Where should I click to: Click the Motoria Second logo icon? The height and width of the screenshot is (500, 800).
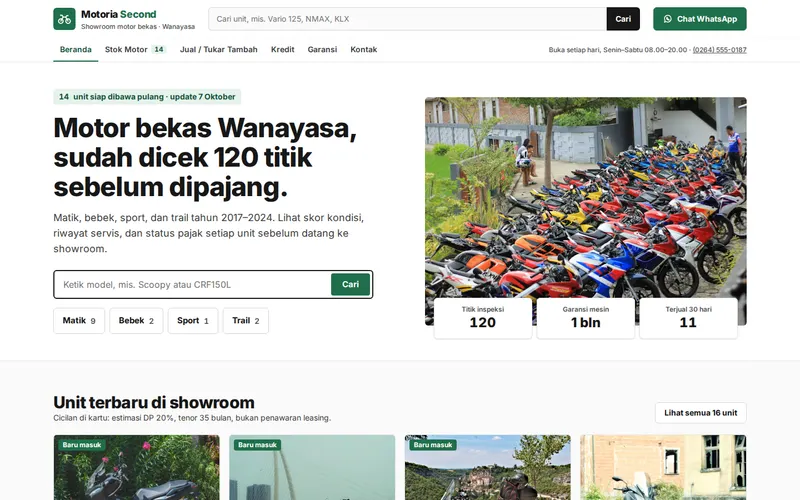(x=64, y=19)
